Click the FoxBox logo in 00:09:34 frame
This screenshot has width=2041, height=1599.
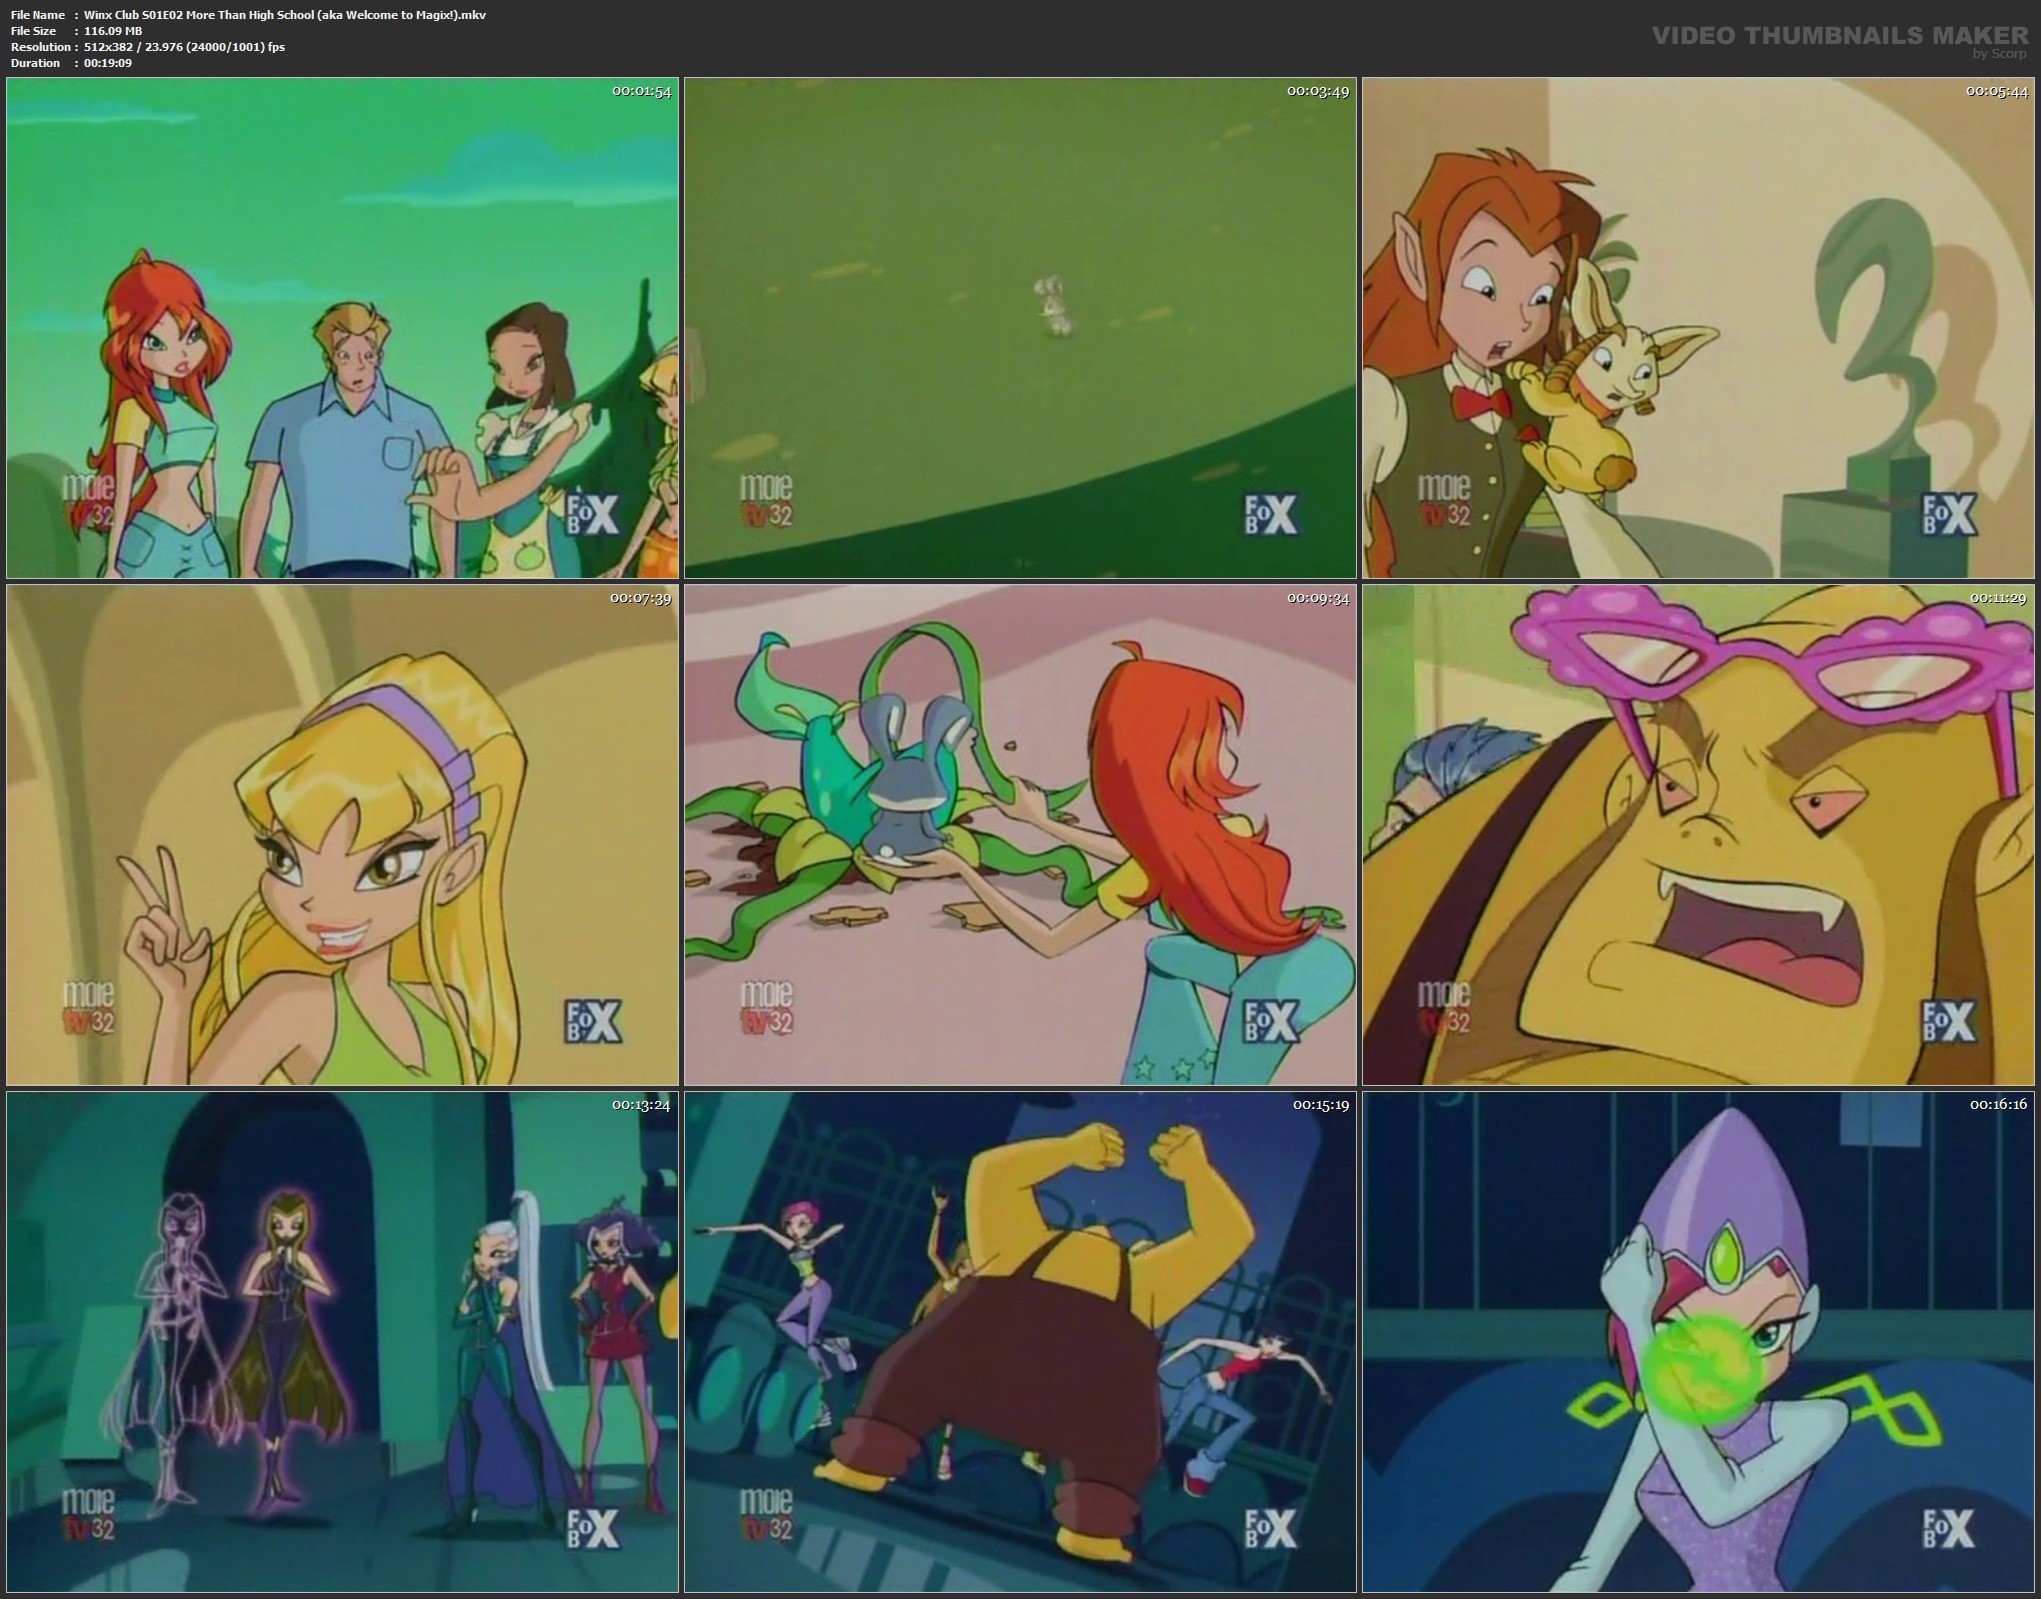(1270, 1021)
